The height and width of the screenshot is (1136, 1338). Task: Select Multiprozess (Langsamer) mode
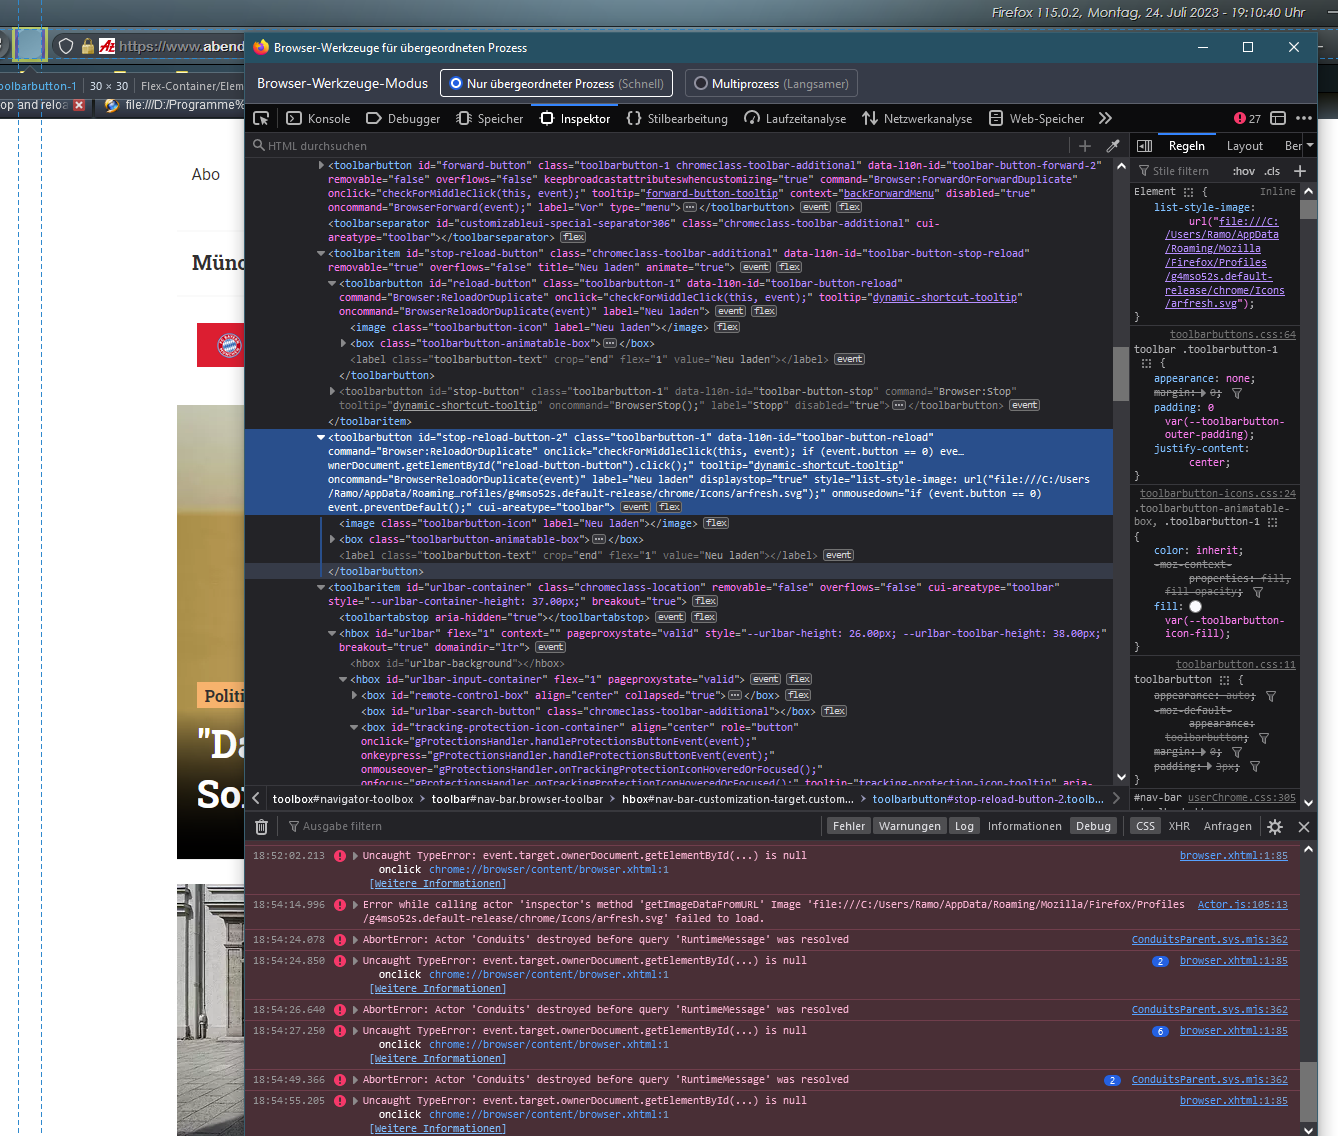click(772, 84)
